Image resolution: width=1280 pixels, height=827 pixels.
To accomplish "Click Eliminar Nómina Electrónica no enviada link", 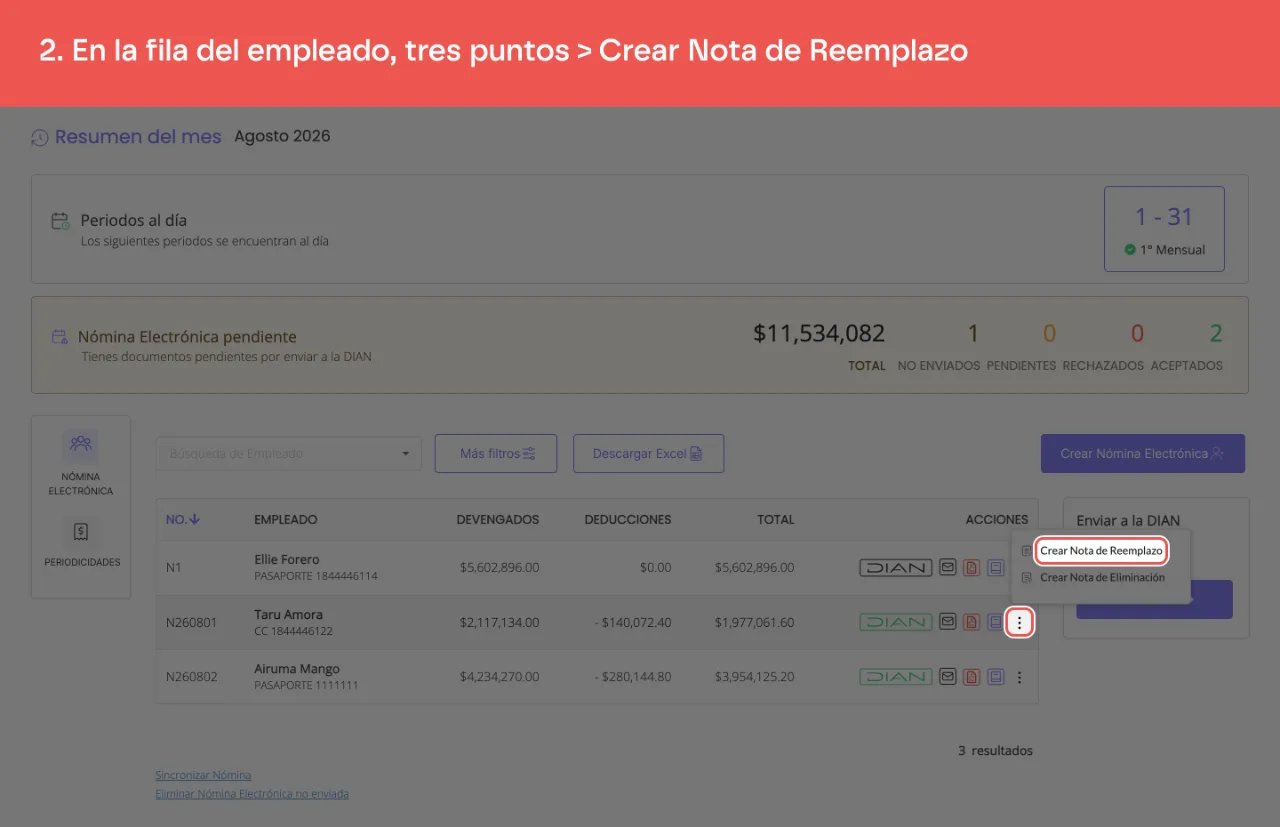I will pos(252,794).
